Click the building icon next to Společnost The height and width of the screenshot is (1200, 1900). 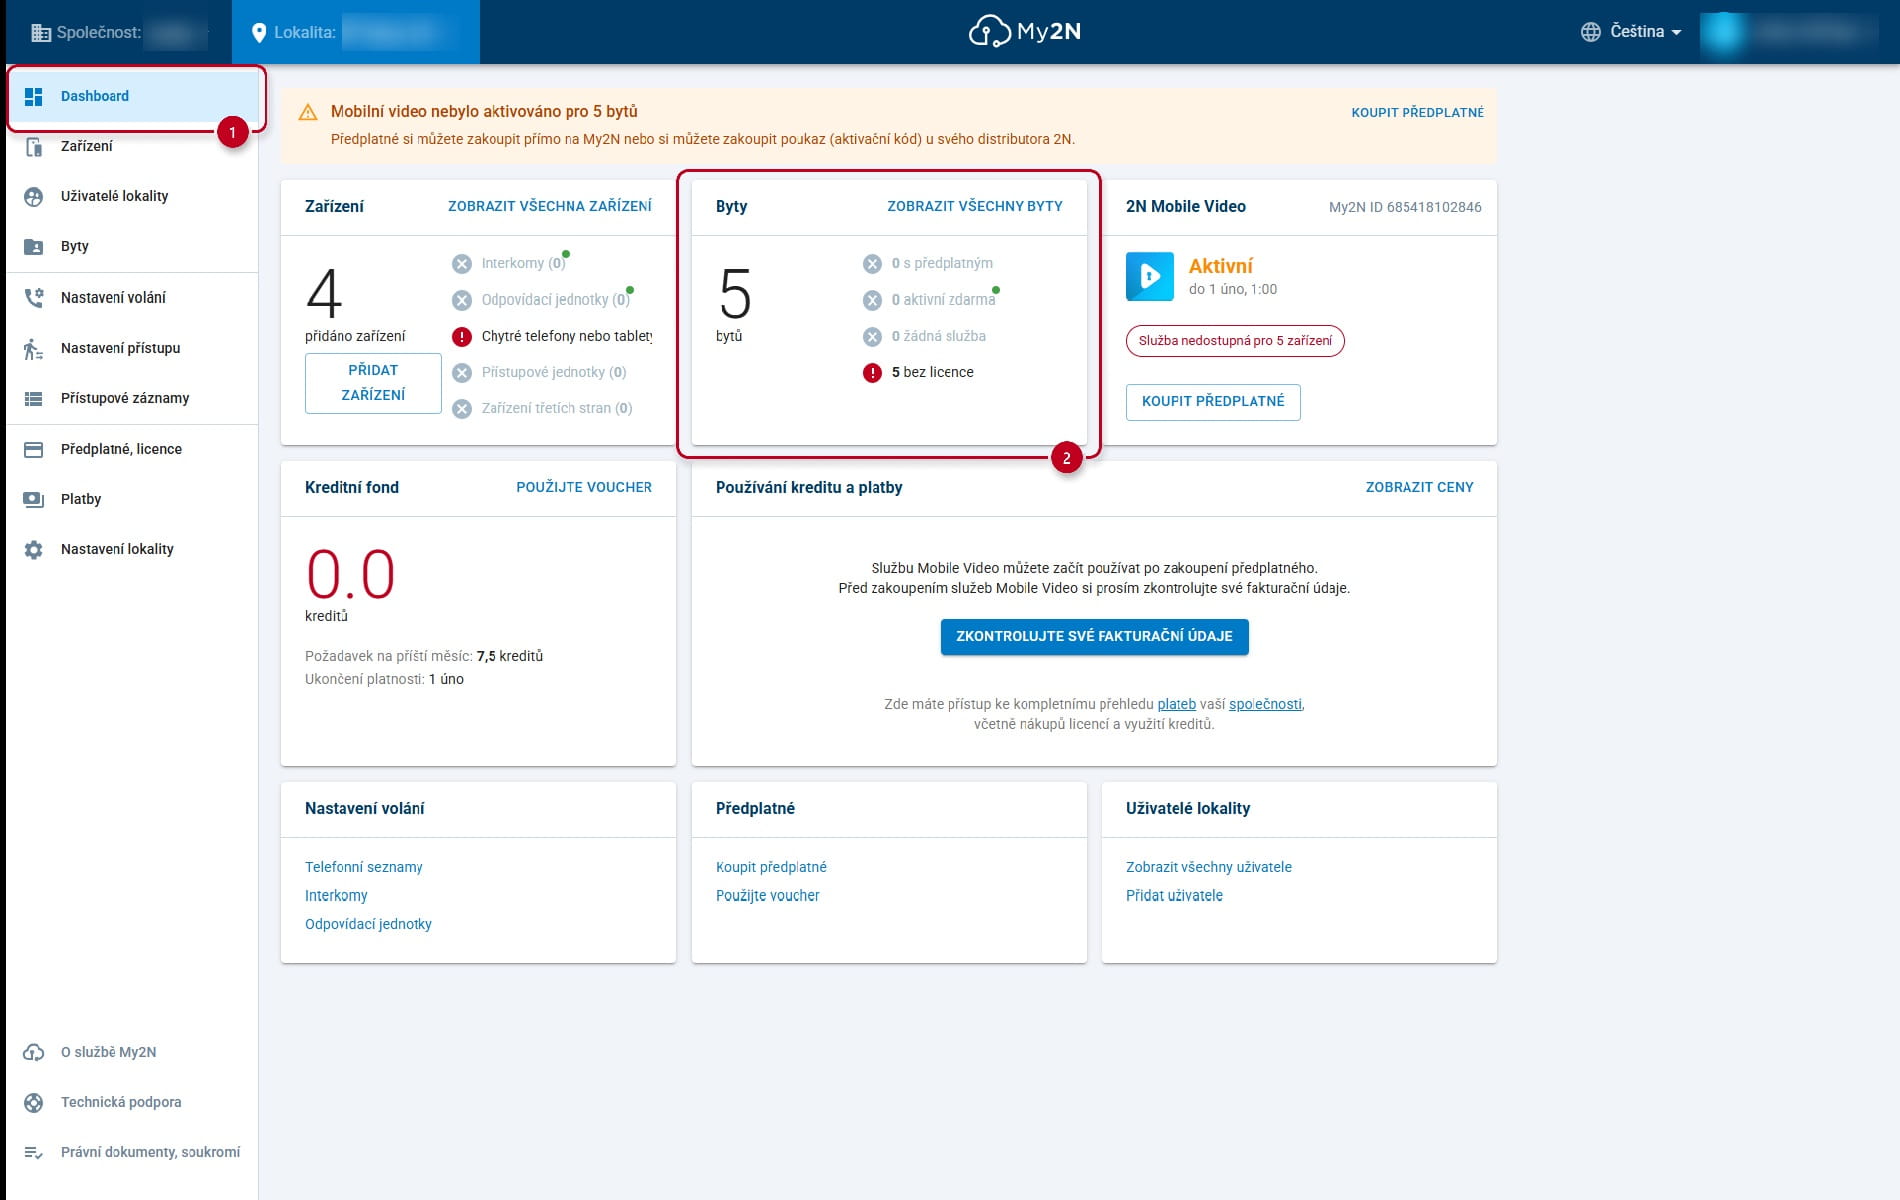click(40, 33)
